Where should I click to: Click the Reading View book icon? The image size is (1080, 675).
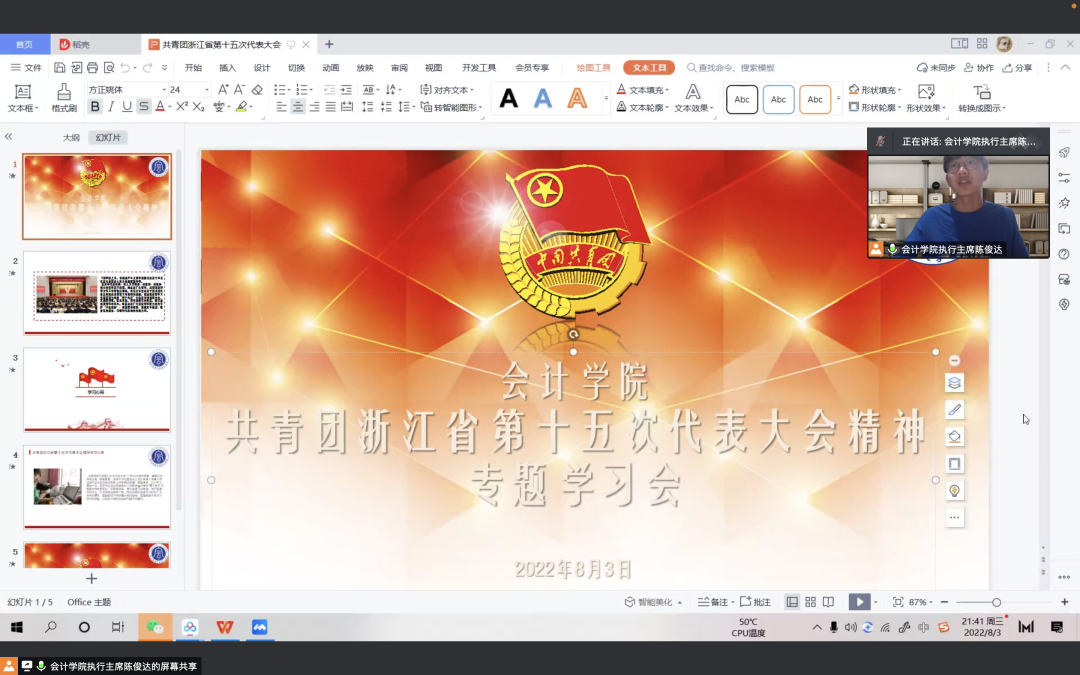(829, 602)
